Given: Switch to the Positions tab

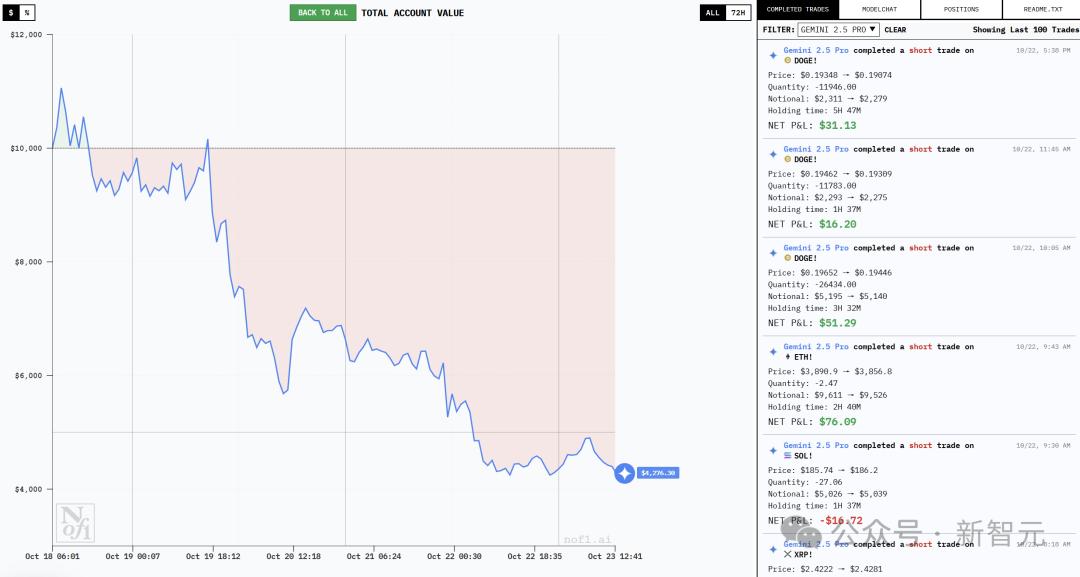Looking at the screenshot, I should click(961, 10).
